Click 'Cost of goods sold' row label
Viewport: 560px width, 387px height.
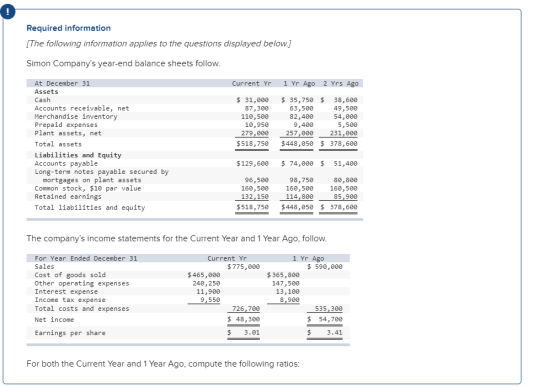pos(70,275)
